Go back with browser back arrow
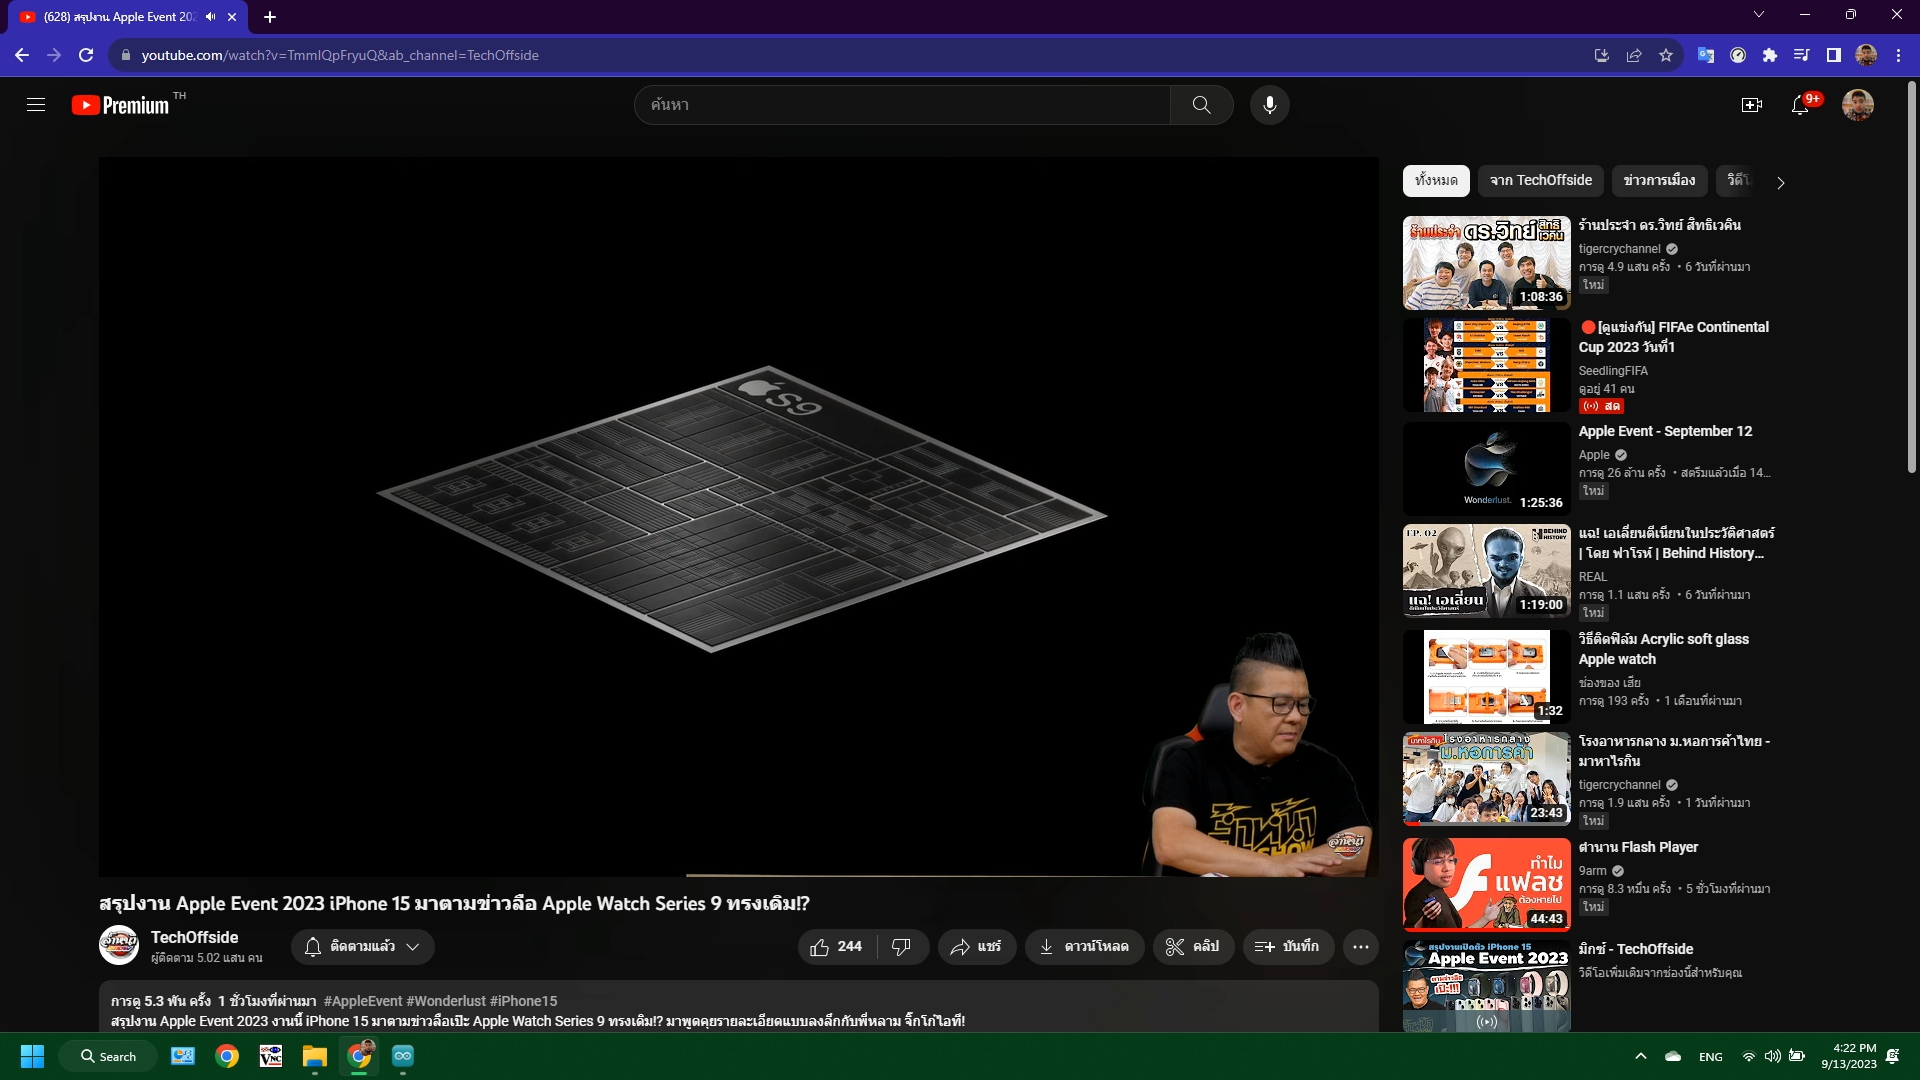Screen dimensions: 1920x1080 click(x=22, y=55)
